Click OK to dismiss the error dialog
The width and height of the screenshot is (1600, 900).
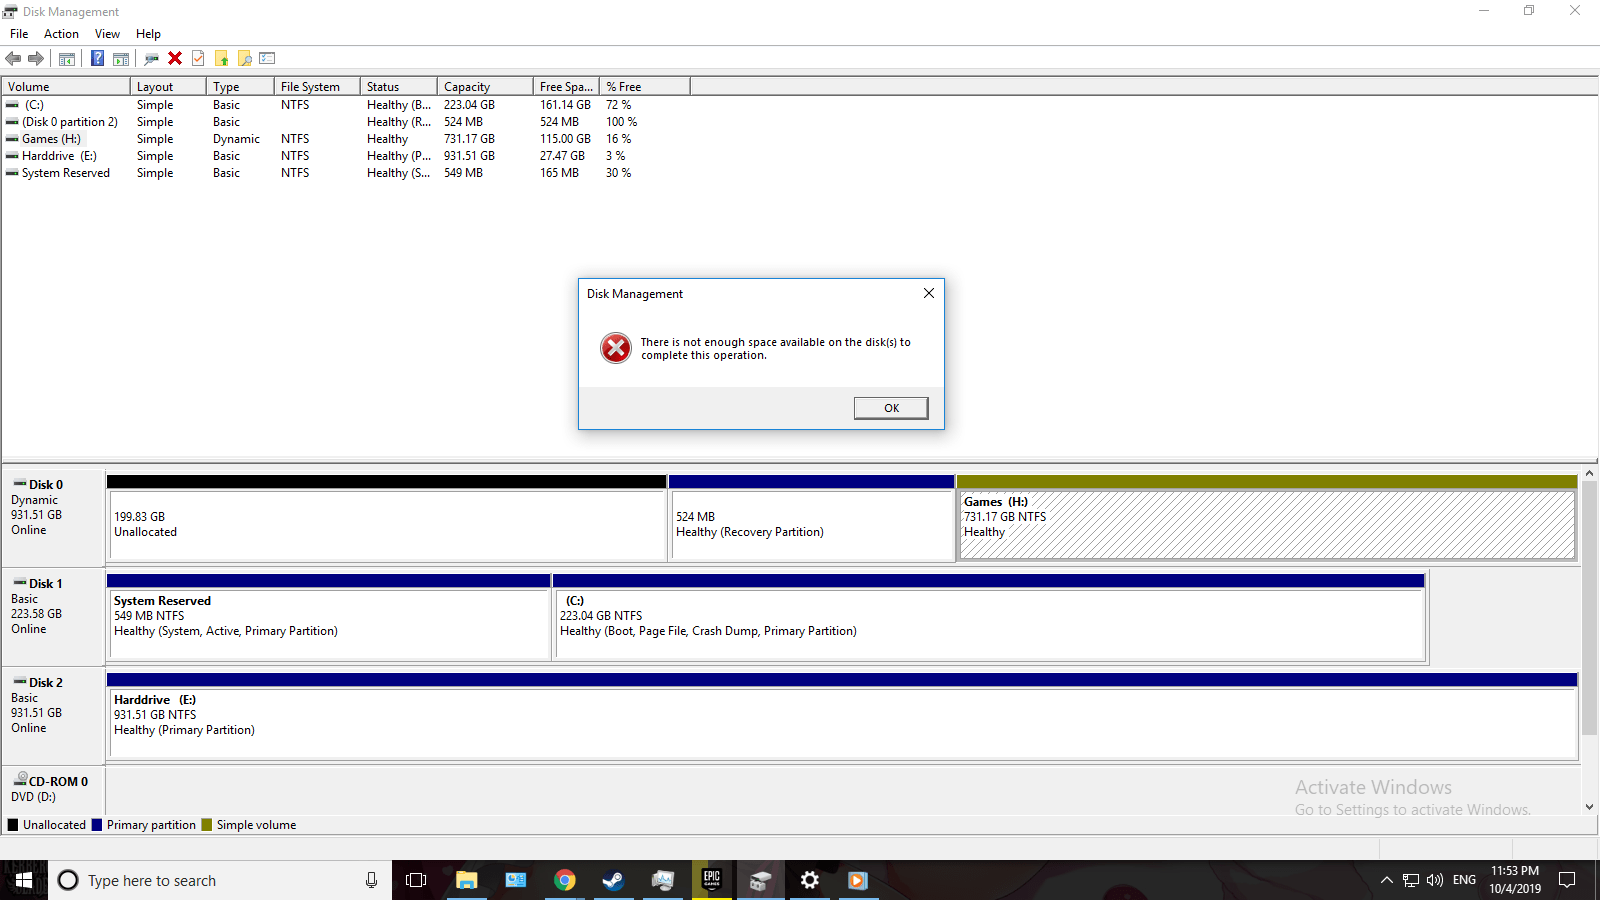click(889, 407)
